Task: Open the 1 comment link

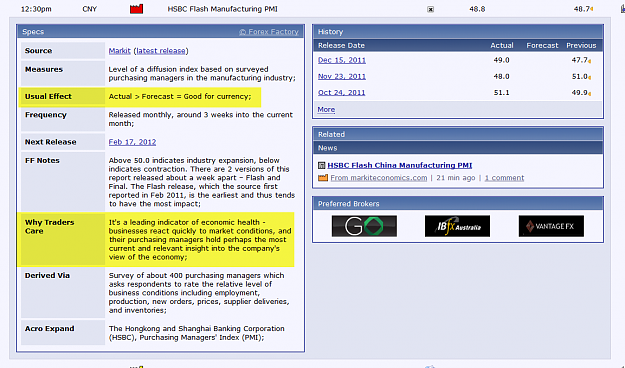Action: tap(504, 178)
